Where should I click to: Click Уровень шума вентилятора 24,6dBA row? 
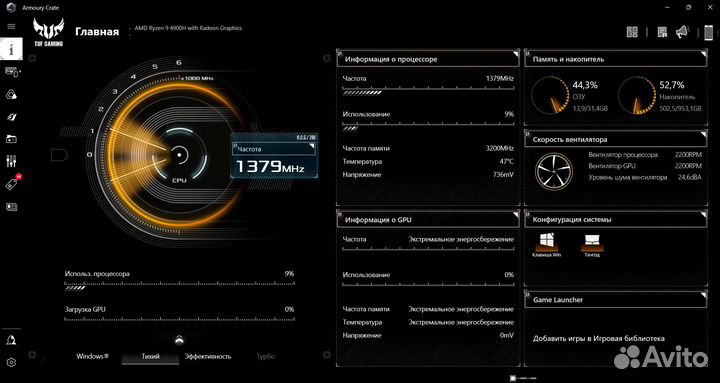coord(645,177)
